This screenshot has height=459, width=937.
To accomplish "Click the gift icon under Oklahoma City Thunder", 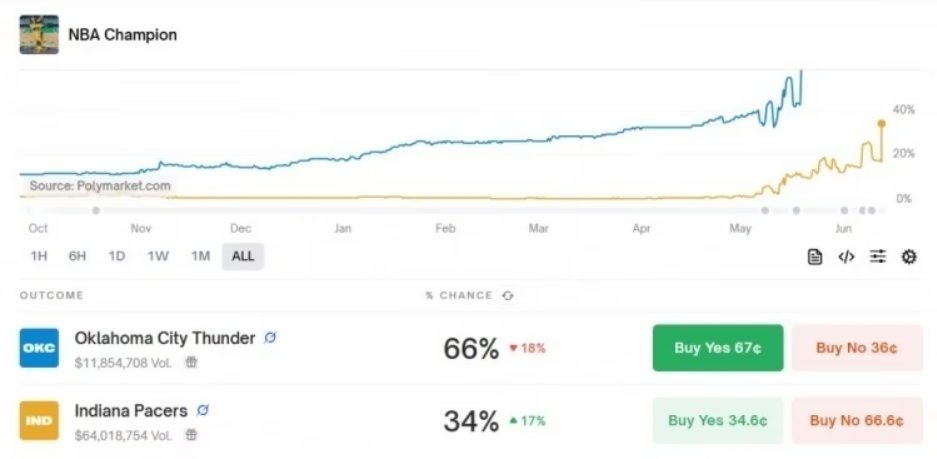I will (x=191, y=362).
